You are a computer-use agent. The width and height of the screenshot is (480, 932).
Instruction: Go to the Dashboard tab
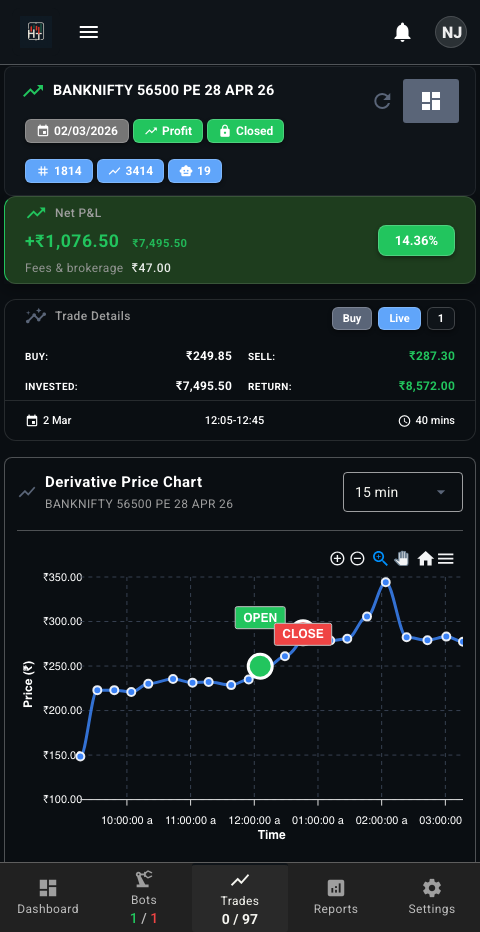coord(48,897)
